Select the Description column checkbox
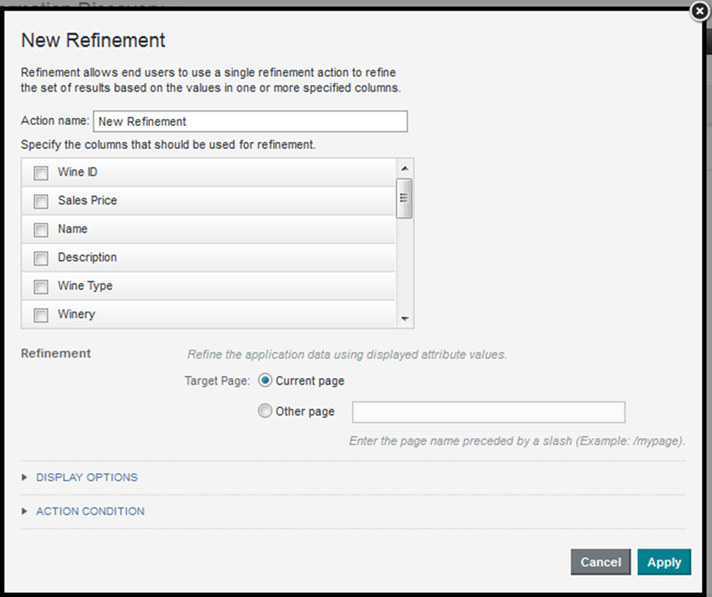712x597 pixels. coord(41,258)
